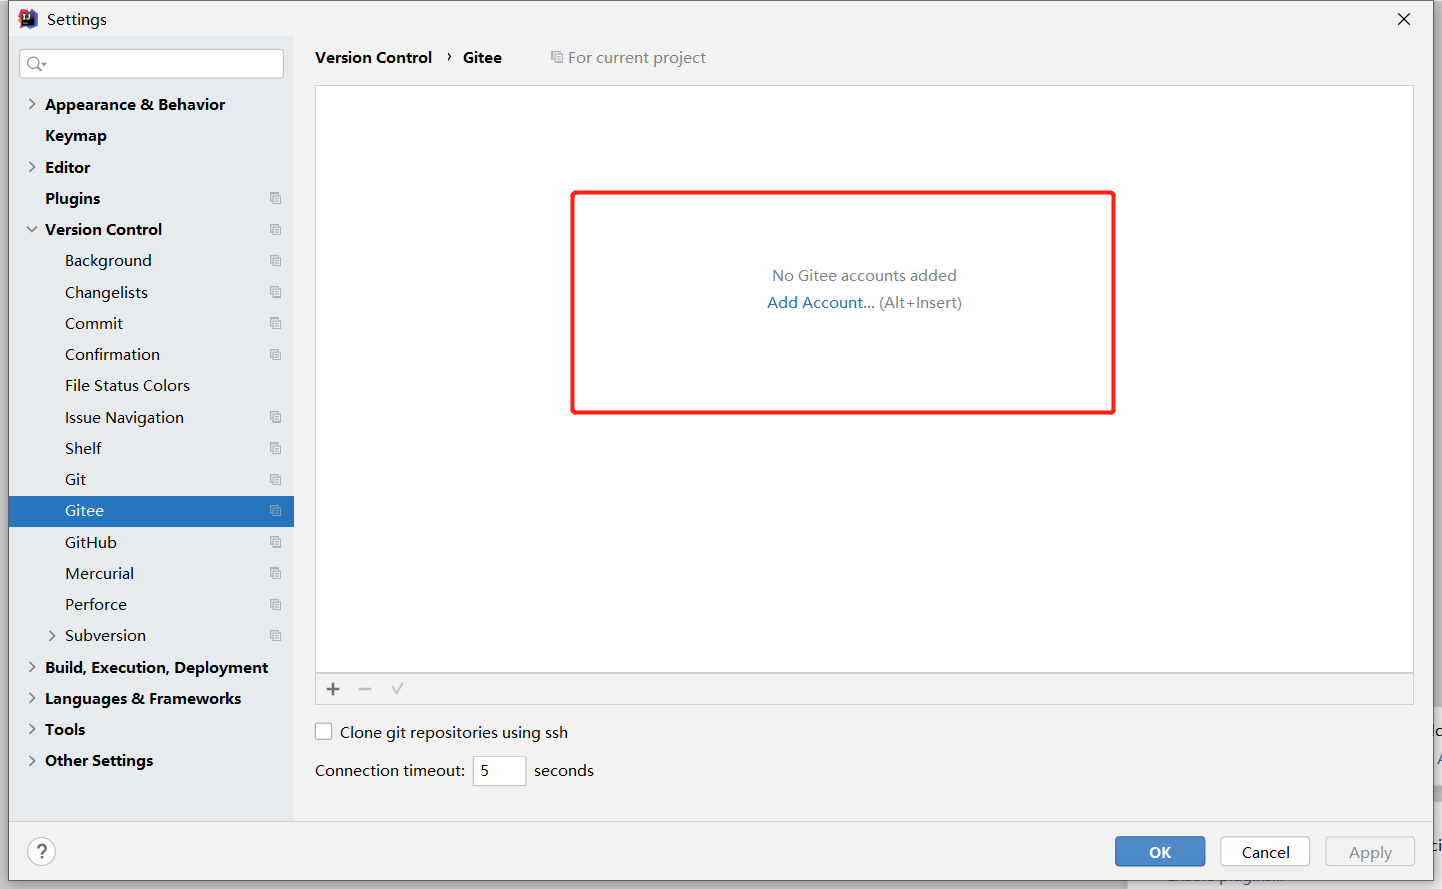Click the Version Control breadcrumb
1442x889 pixels.
pyautogui.click(x=374, y=58)
